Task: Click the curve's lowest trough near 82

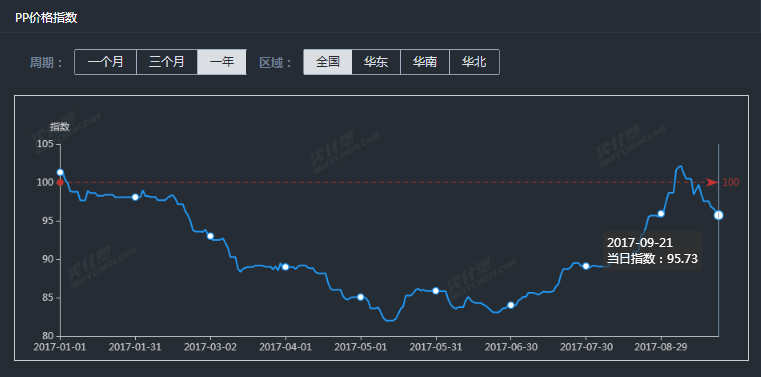Action: [390, 320]
